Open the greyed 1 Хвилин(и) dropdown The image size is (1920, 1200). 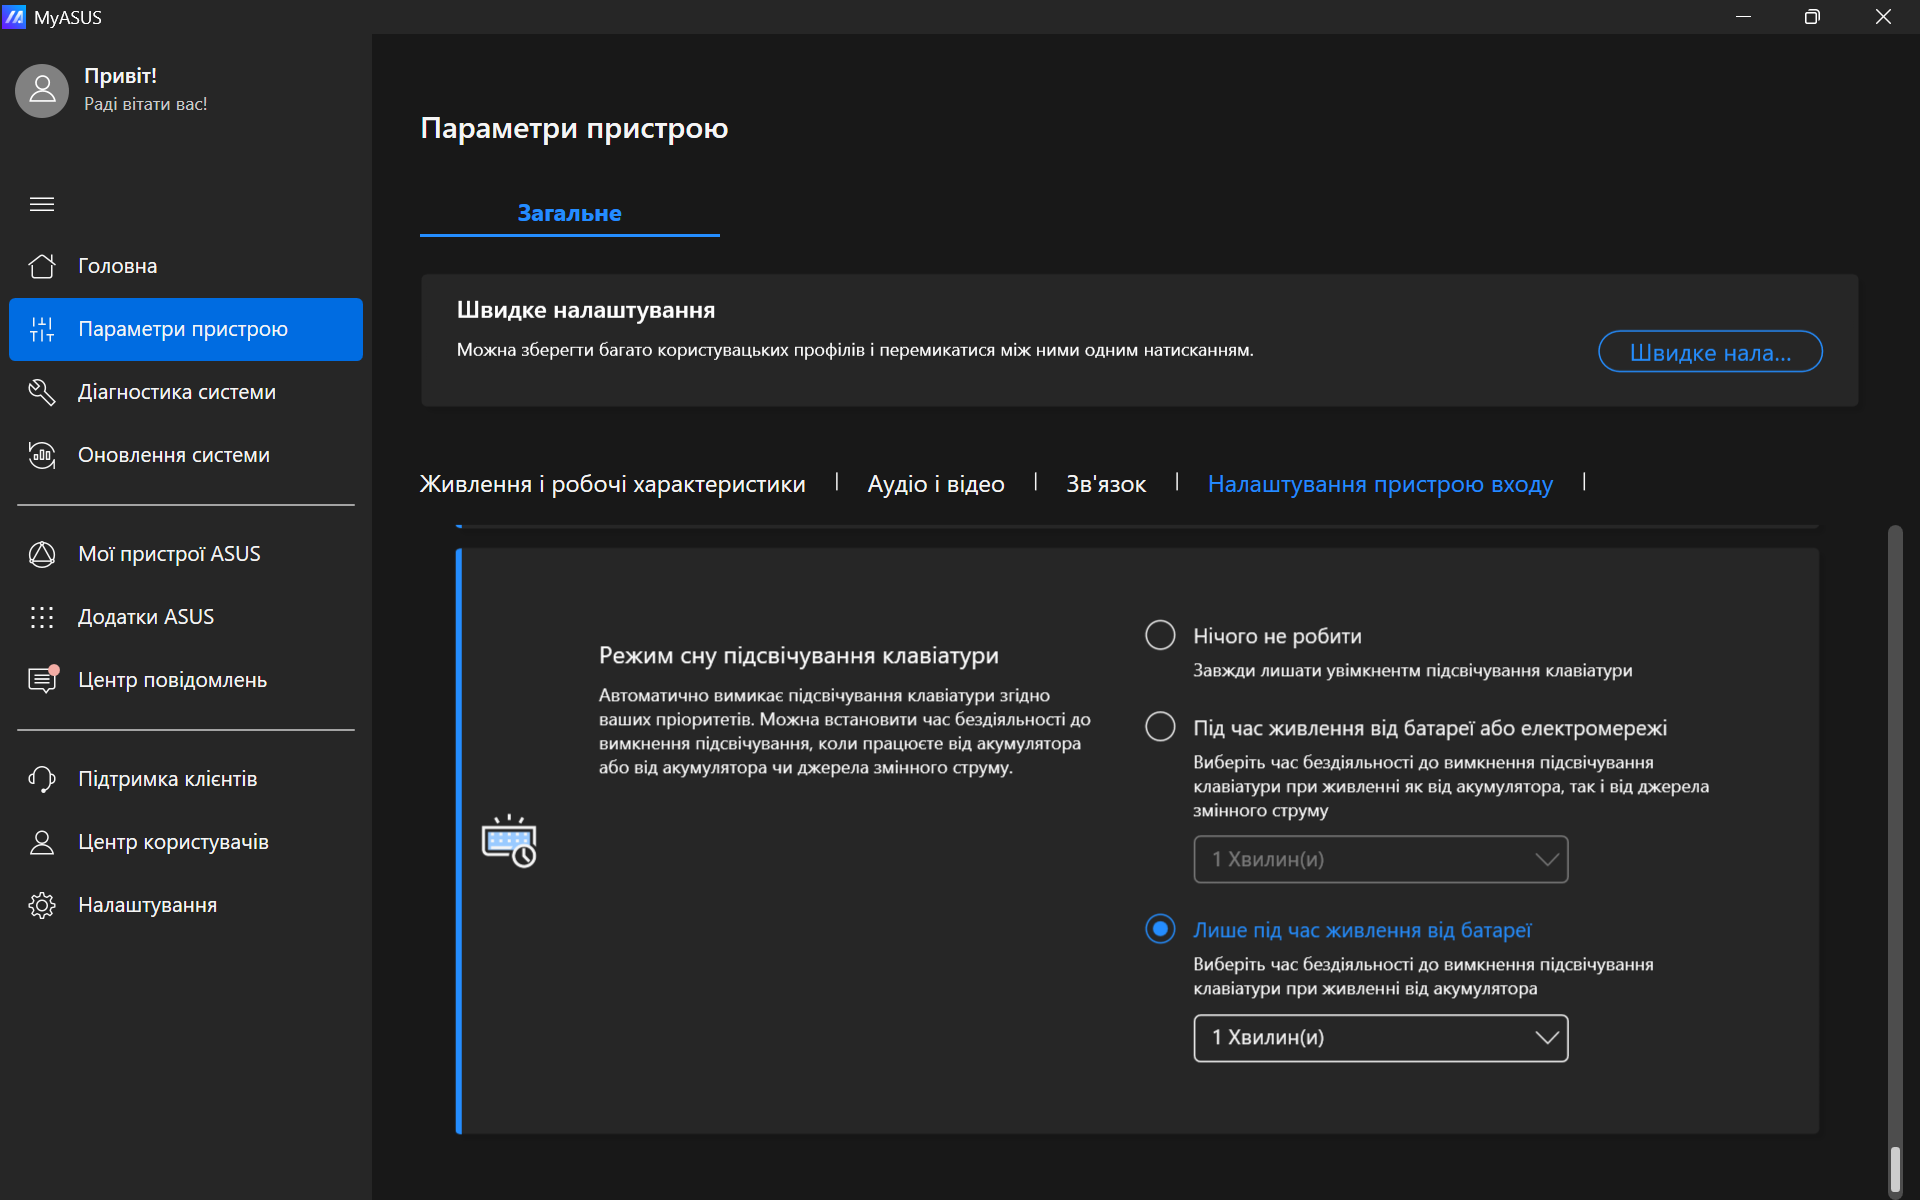coord(1380,860)
